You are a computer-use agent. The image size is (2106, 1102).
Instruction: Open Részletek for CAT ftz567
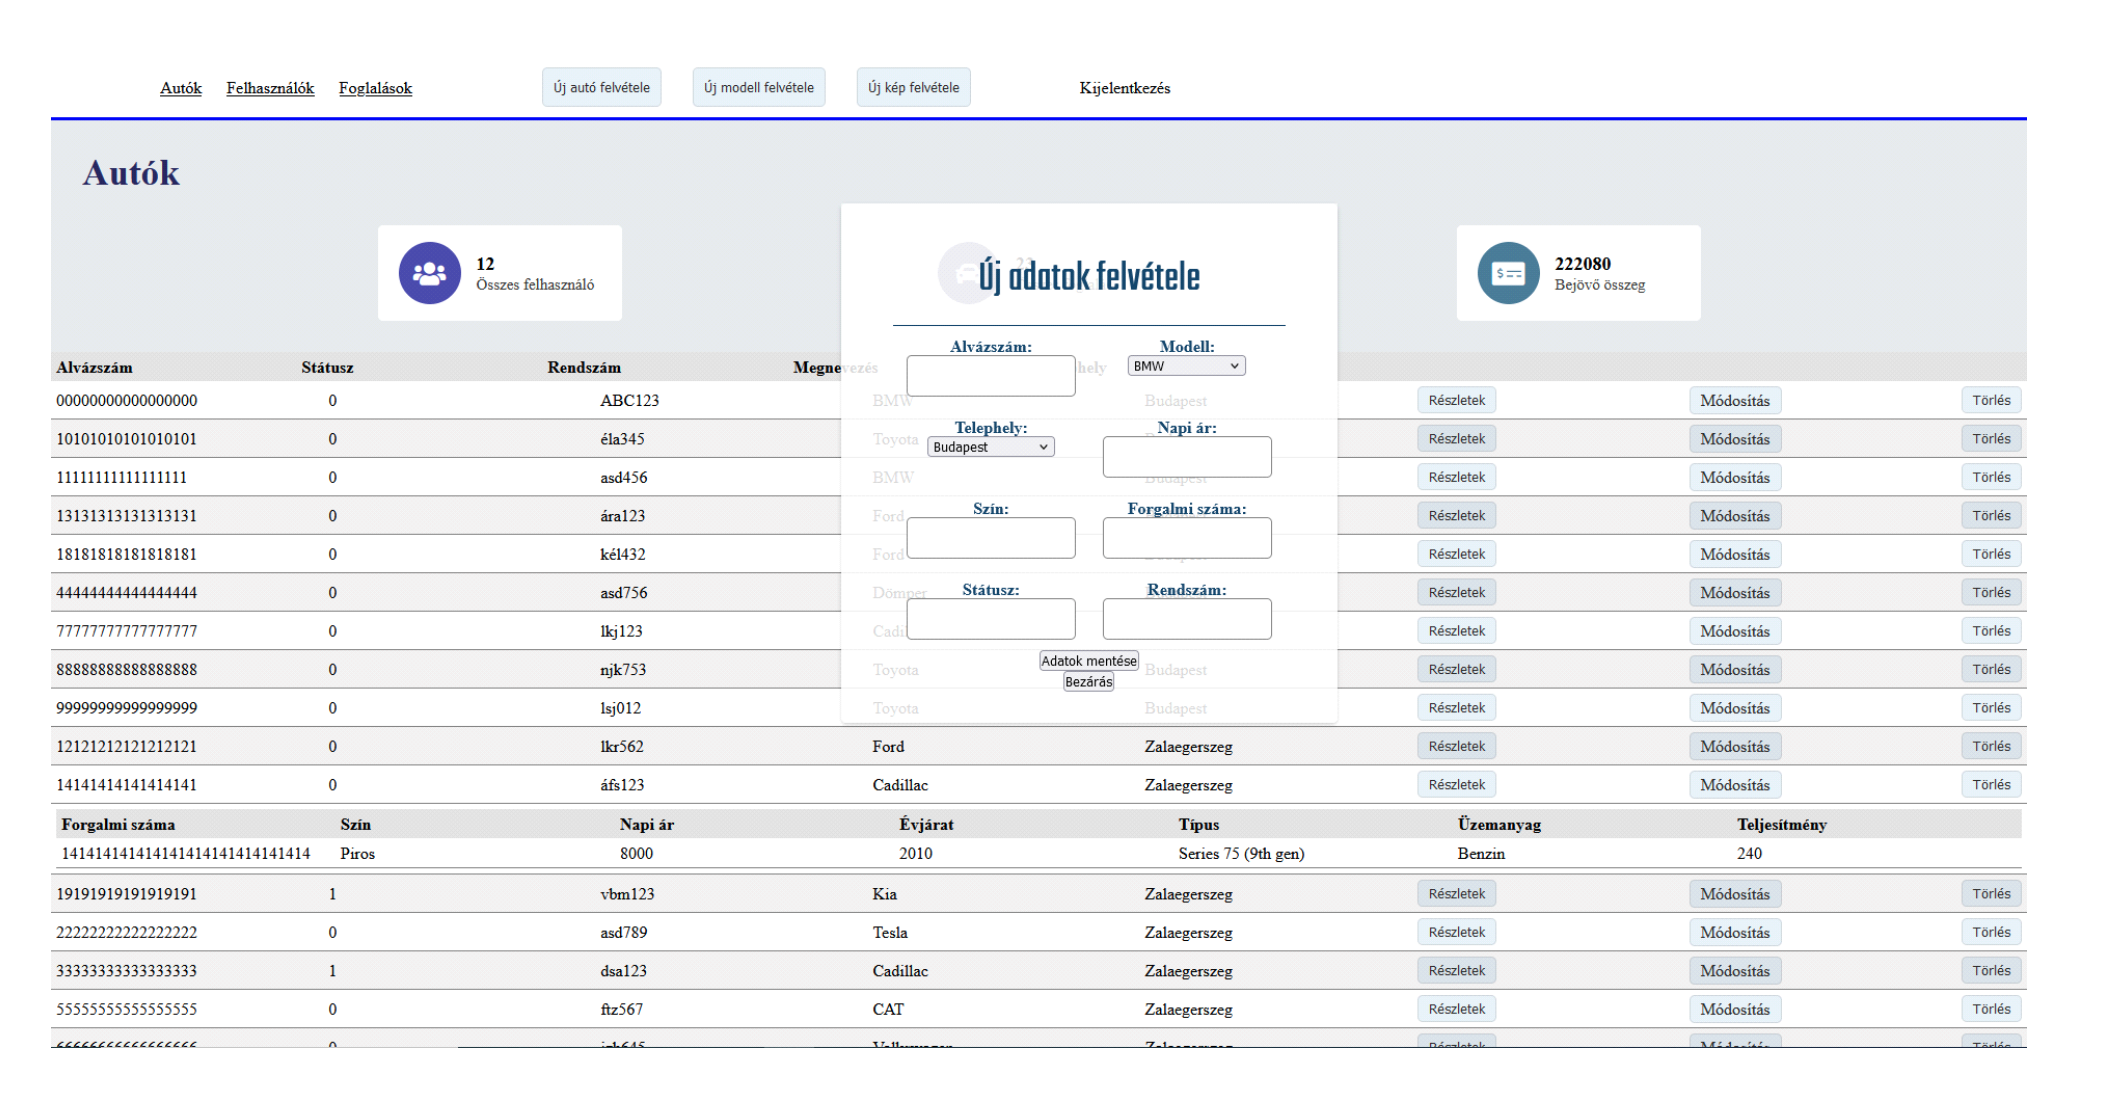(1456, 1009)
